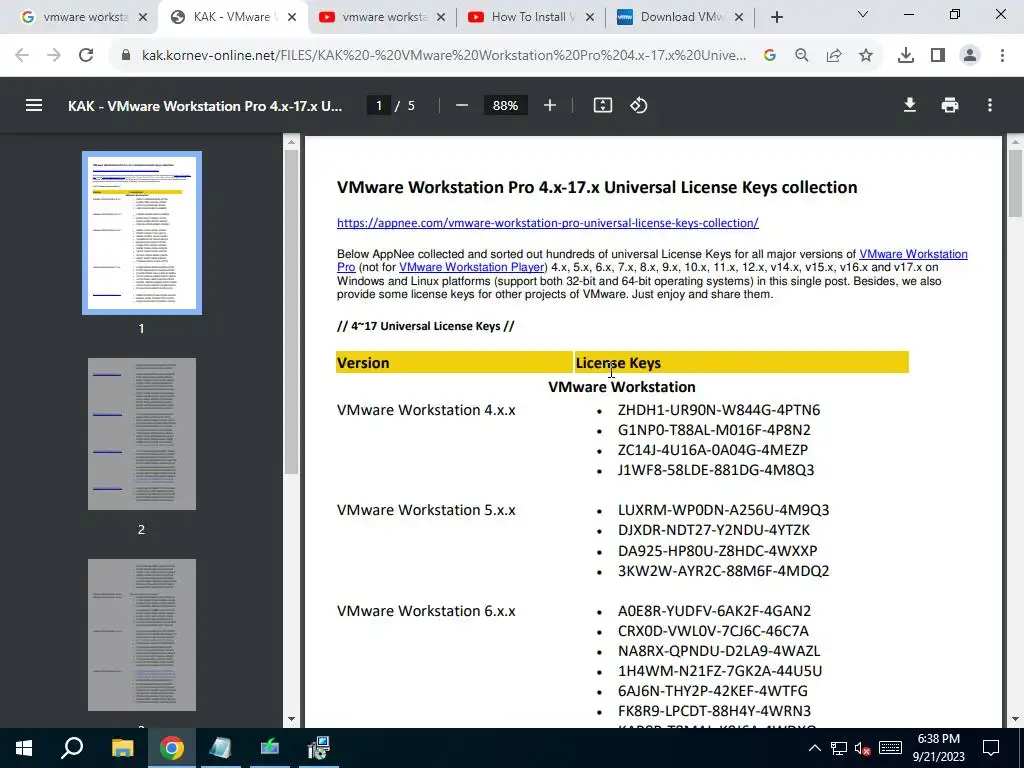The height and width of the screenshot is (768, 1024).
Task: Go back in browser history
Action: [x=22, y=56]
